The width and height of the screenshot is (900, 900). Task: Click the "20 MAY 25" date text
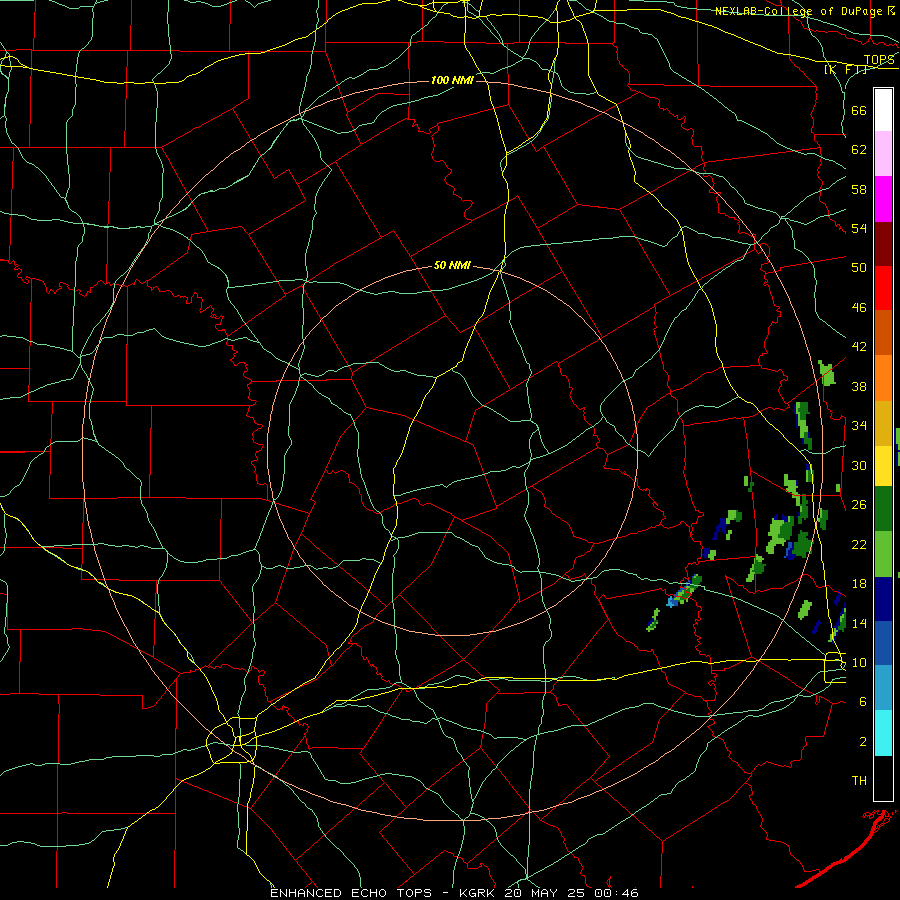point(545,893)
